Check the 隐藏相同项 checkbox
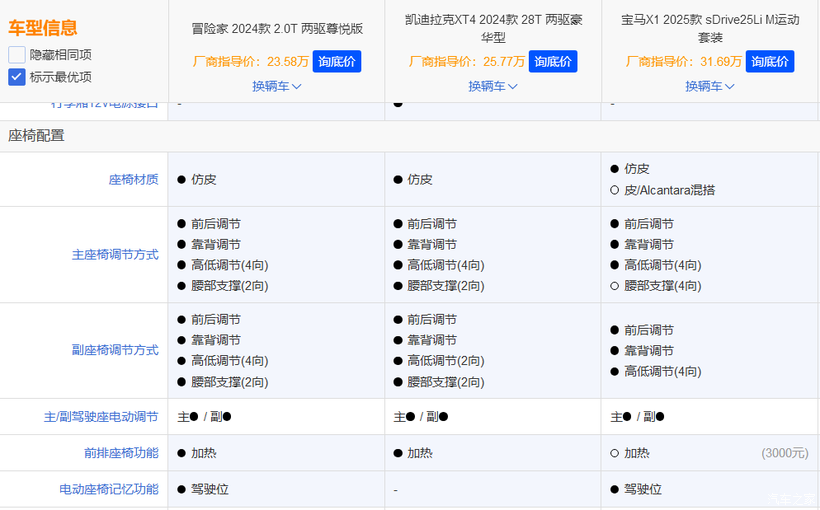This screenshot has height=510, width=820. click(x=17, y=55)
